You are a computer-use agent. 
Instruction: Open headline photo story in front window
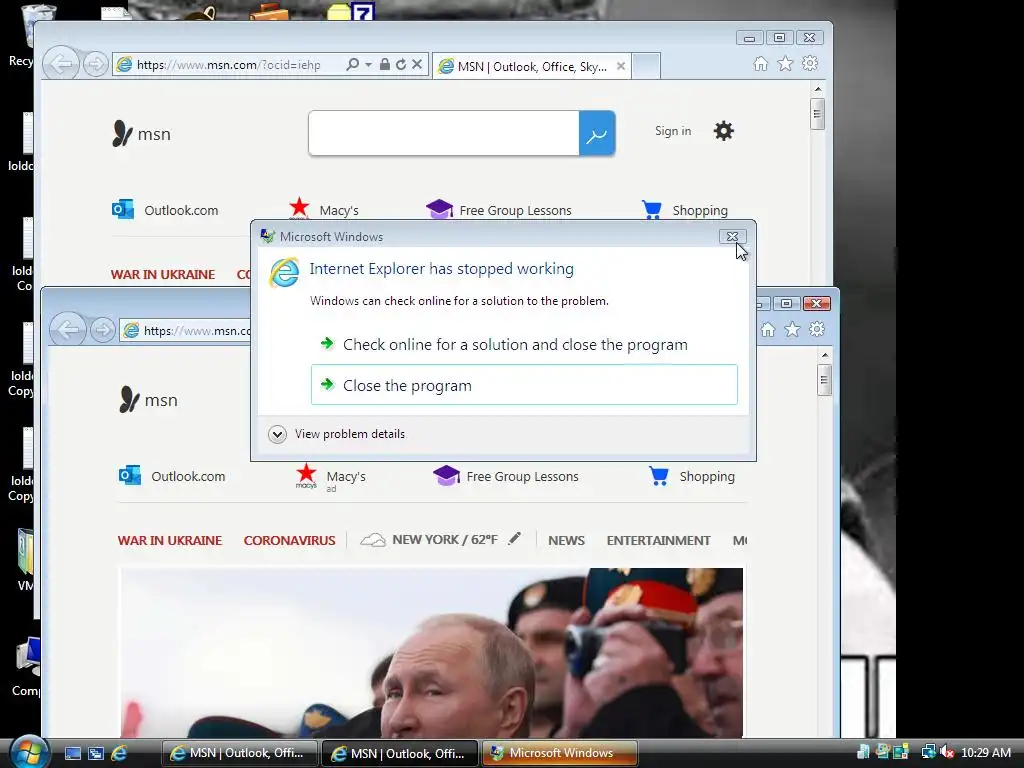pyautogui.click(x=431, y=652)
